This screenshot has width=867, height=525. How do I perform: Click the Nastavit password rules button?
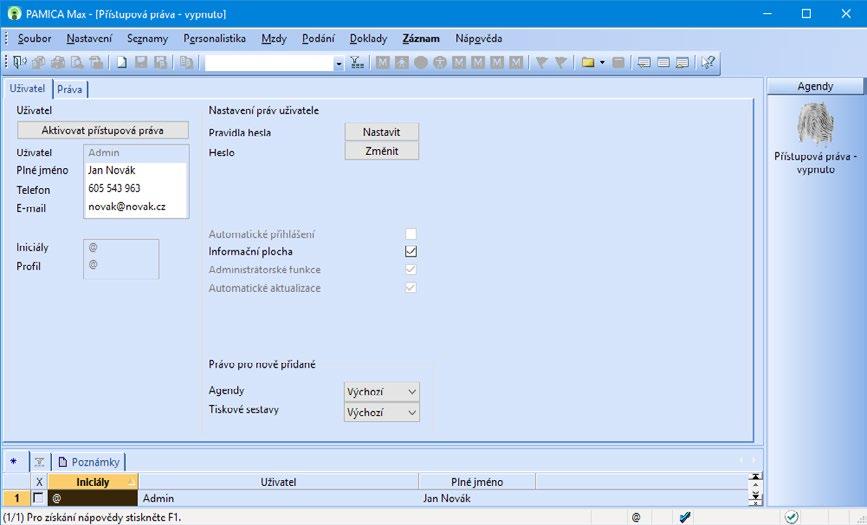coord(382,132)
